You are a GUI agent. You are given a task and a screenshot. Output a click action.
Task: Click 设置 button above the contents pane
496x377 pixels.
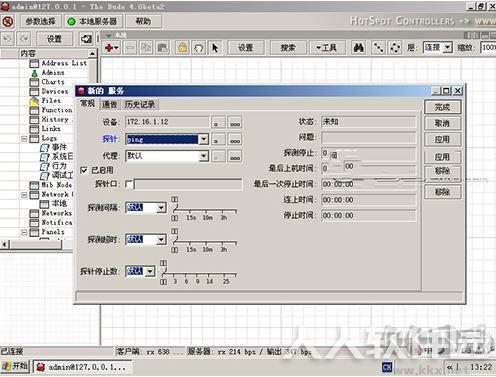pos(54,39)
